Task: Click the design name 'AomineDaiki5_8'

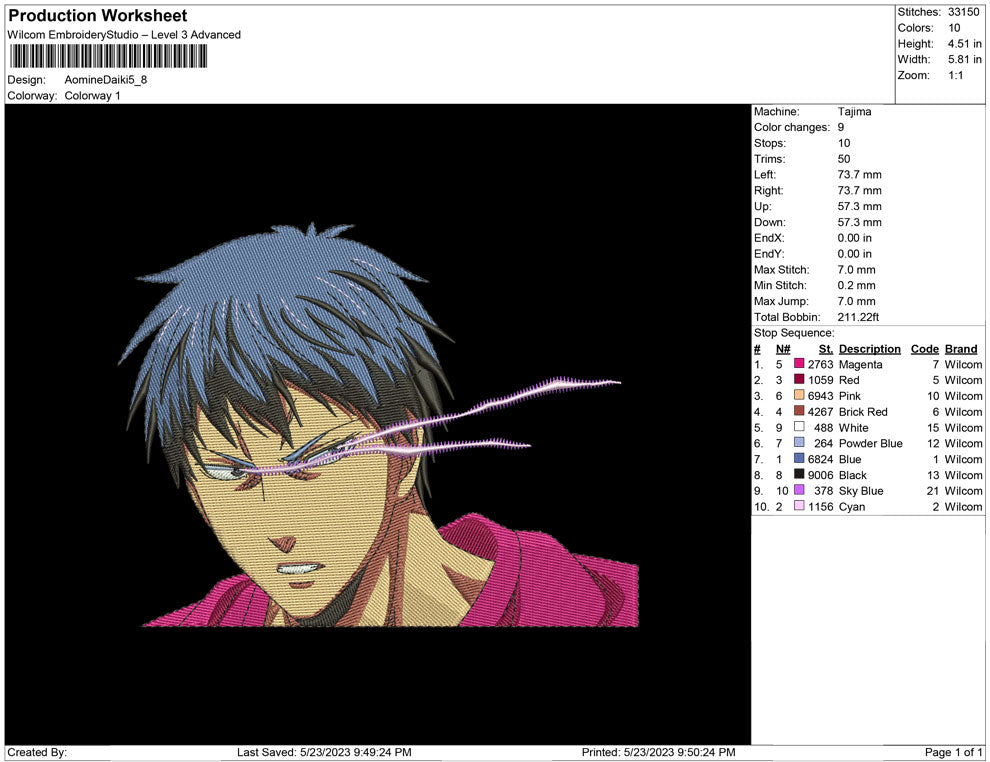Action: click(105, 80)
